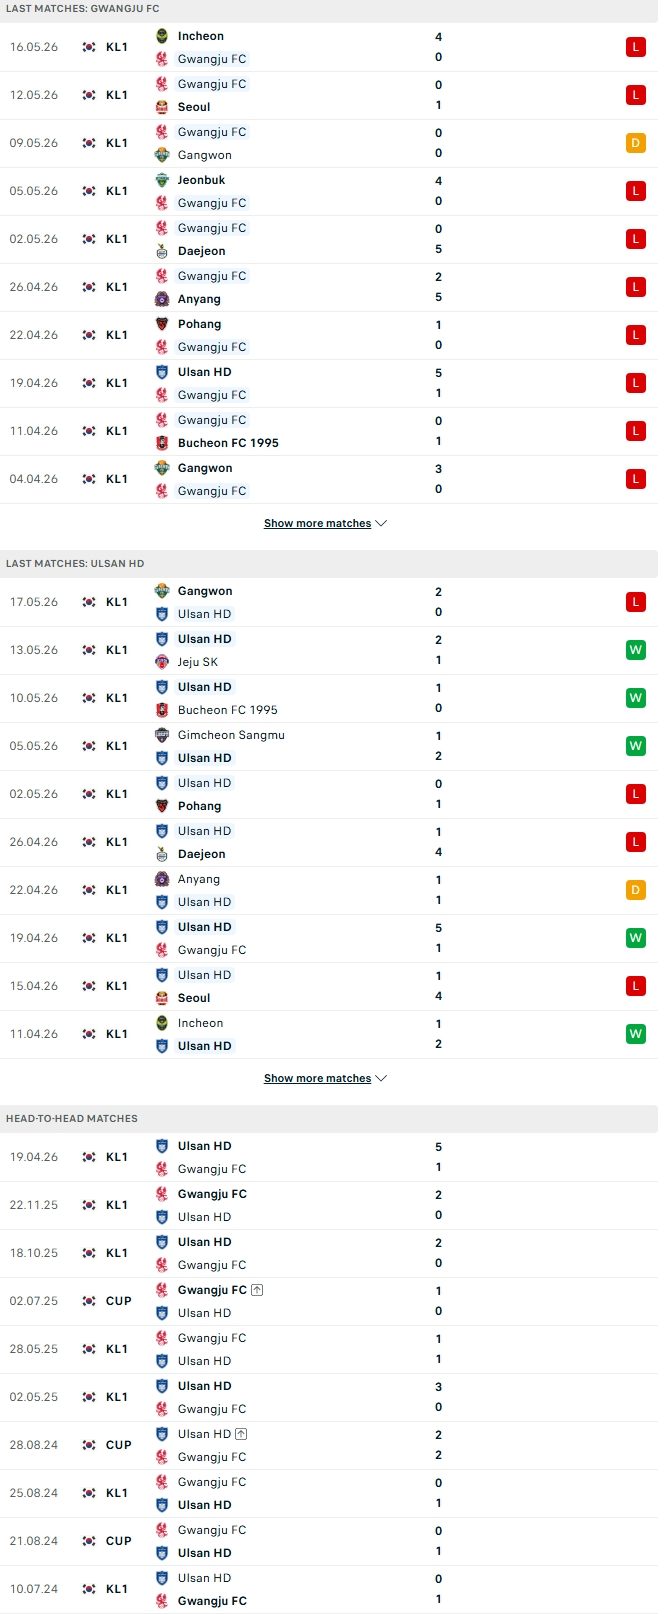Click the red L badge, Incheon vs Gwangju
This screenshot has width=665, height=1614.
(635, 47)
